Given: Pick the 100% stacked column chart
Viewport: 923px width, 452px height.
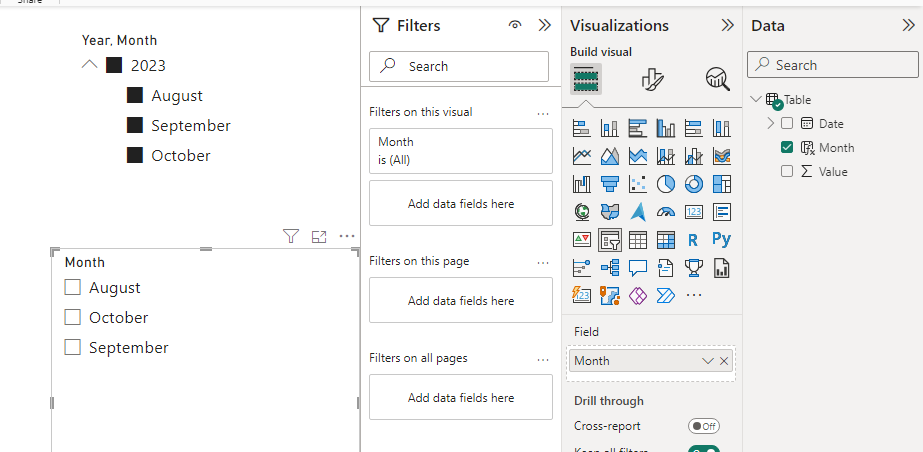Looking at the screenshot, I should point(722,128).
